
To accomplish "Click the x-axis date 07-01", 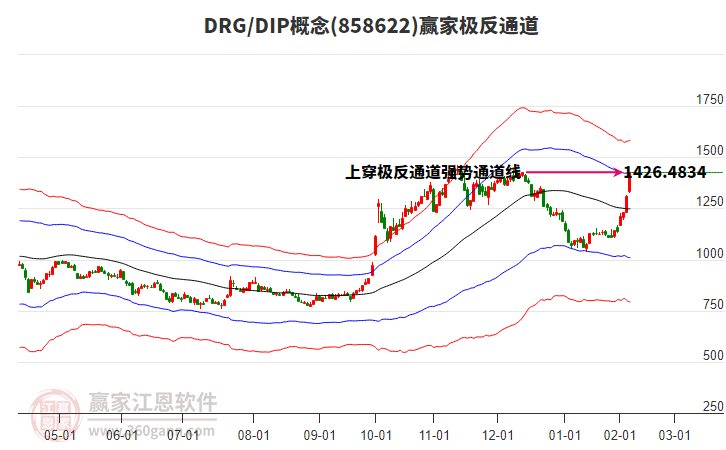I will coord(183,435).
